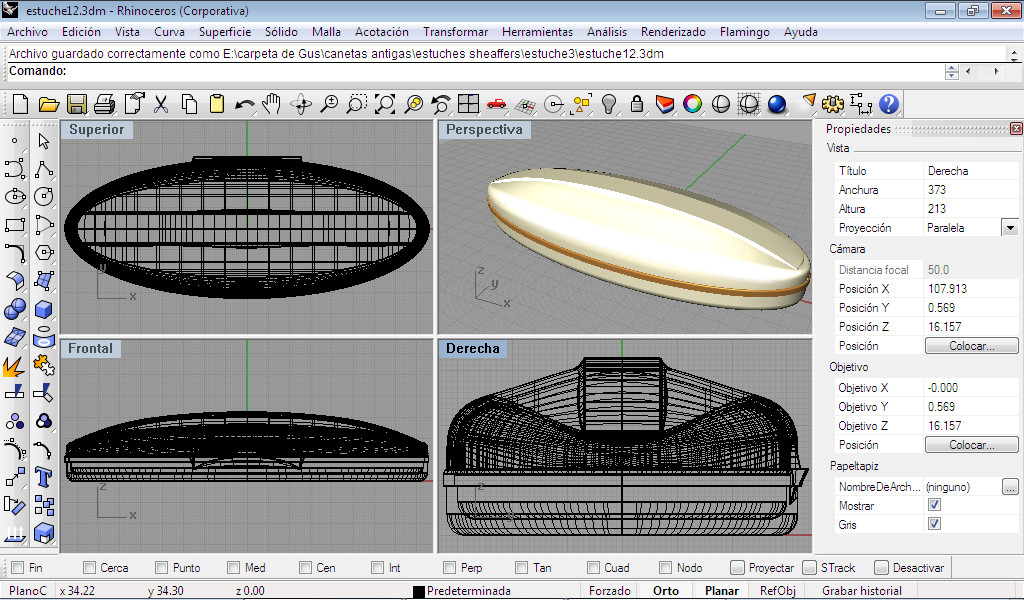Viewport: 1024px width, 600px height.
Task: Click Colocar button under Cámara
Action: pos(971,346)
